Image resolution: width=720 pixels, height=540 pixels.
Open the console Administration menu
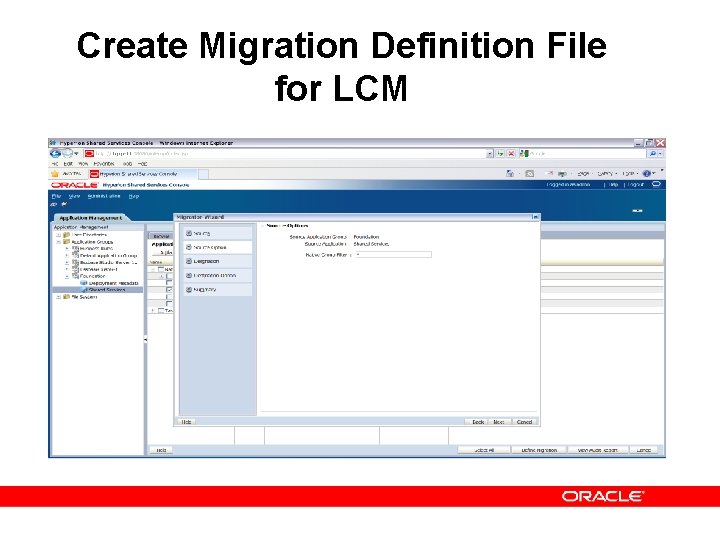click(x=104, y=196)
